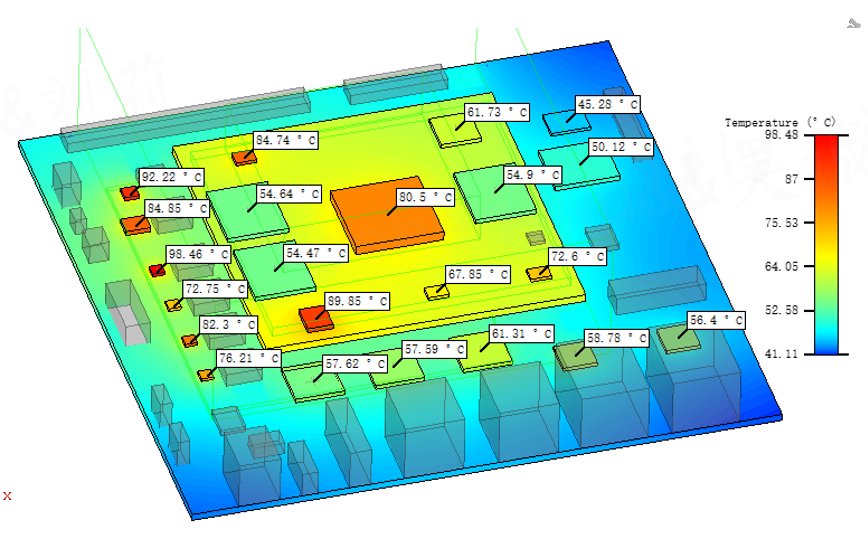Click the 58.78 °C annotation
The width and height of the screenshot is (868, 545).
click(x=617, y=338)
